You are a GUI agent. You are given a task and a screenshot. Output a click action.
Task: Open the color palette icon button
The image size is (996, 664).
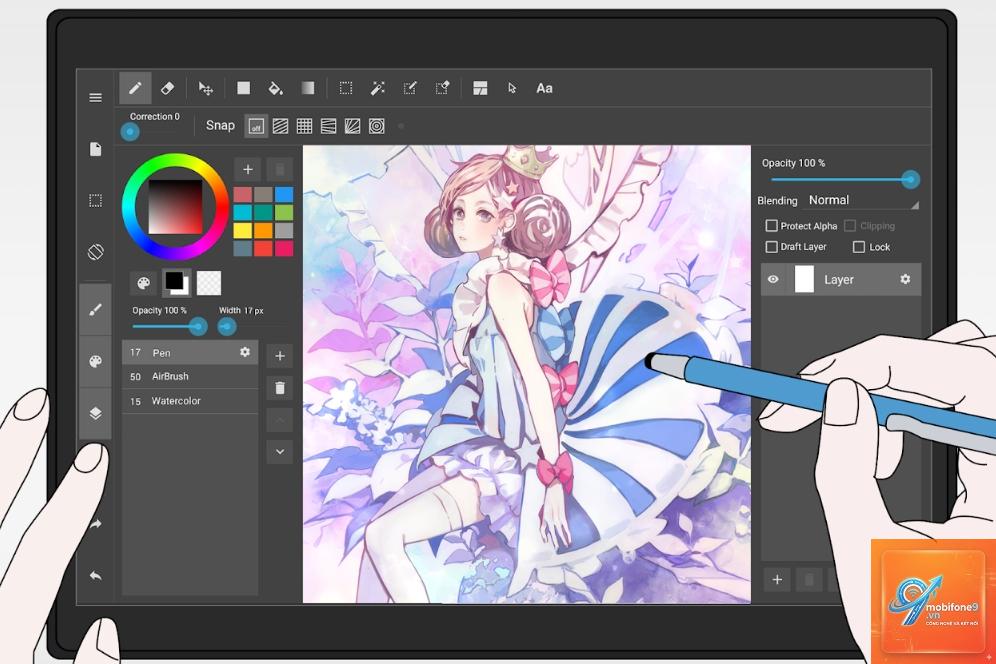[x=144, y=283]
